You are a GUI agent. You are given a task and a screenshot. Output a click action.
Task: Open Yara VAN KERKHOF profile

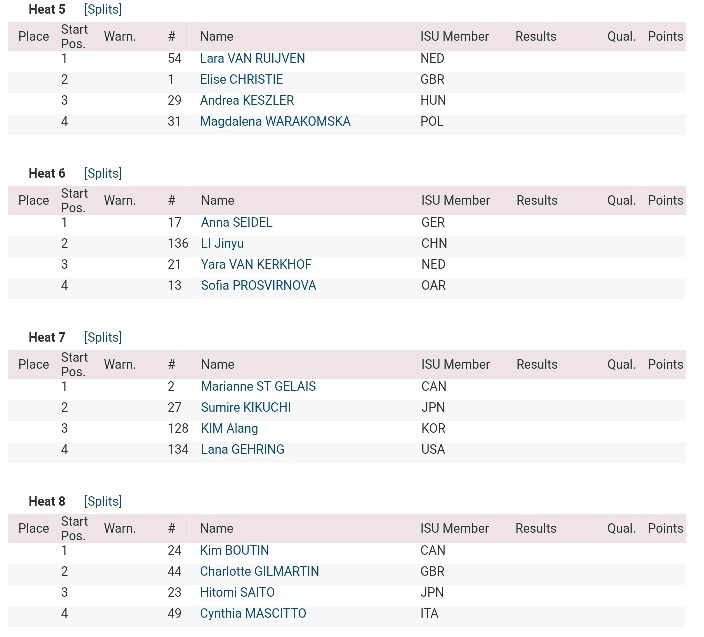click(256, 264)
